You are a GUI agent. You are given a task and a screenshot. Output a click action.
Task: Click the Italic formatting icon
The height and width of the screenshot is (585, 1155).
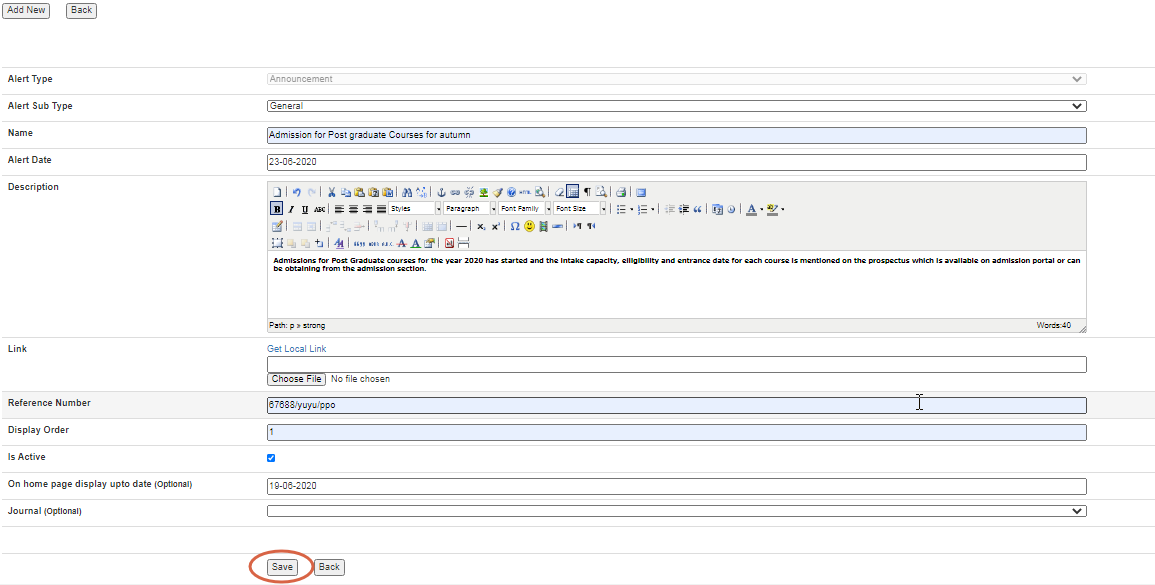point(291,209)
